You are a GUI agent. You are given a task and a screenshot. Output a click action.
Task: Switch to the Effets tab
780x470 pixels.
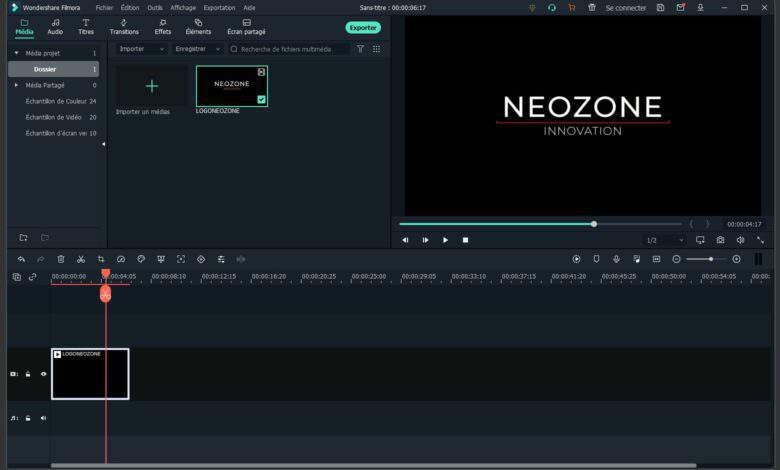pyautogui.click(x=163, y=27)
